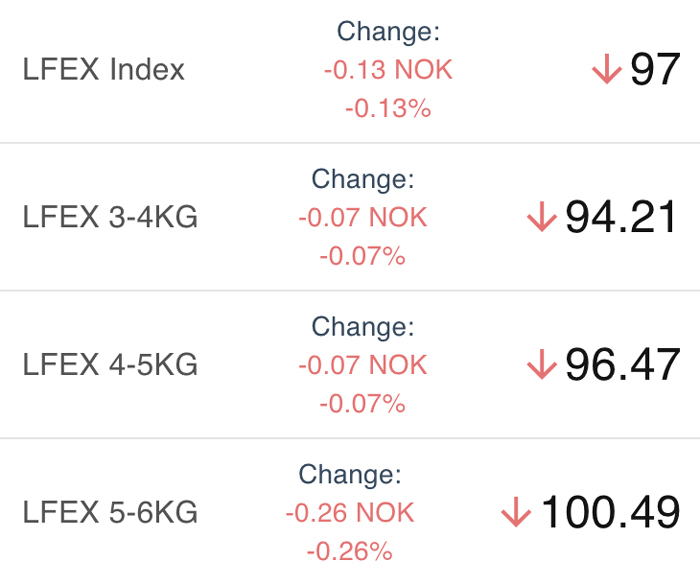Viewport: 700px width, 585px height.
Task: Click the Change: heading in LFEX Index row
Action: [x=388, y=32]
